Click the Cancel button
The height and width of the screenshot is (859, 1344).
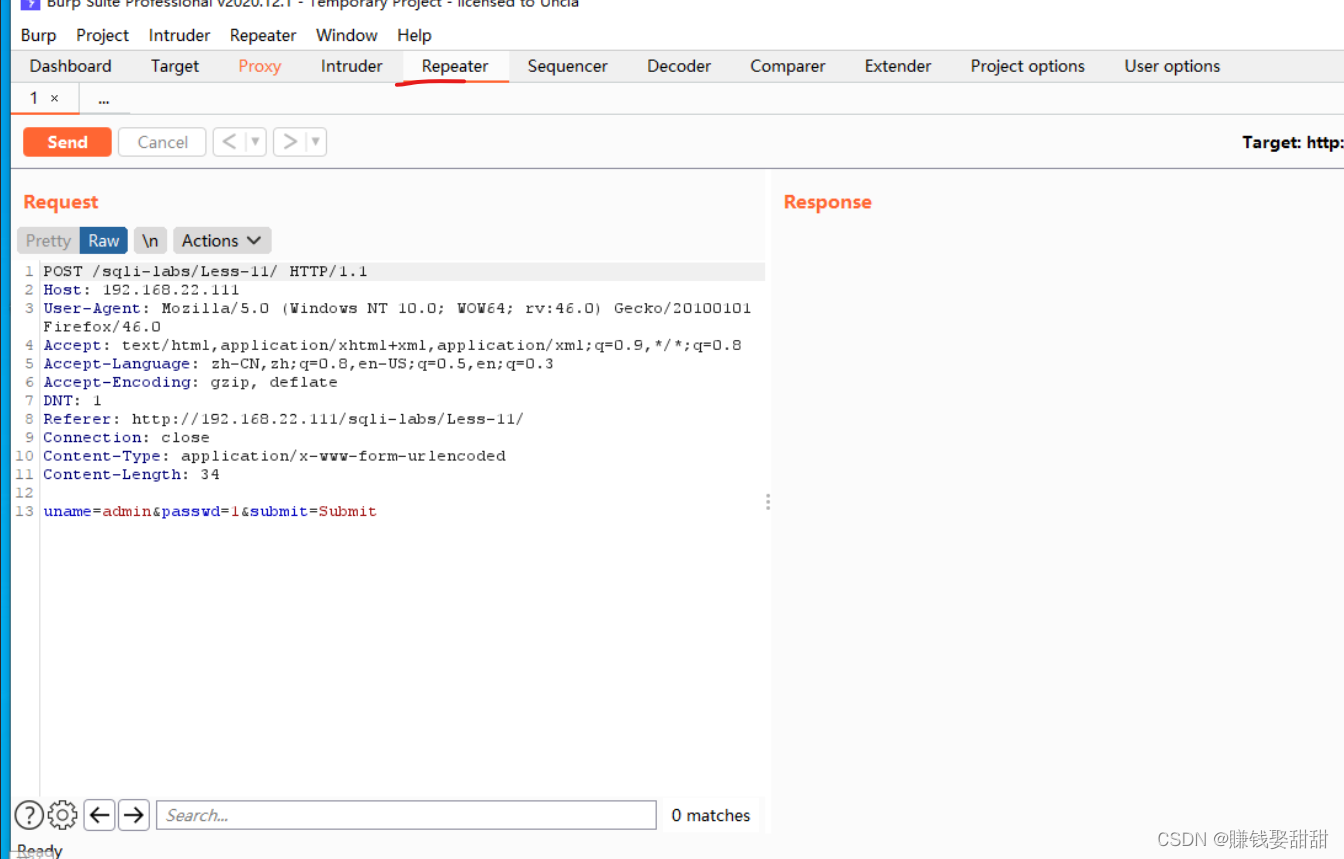162,142
